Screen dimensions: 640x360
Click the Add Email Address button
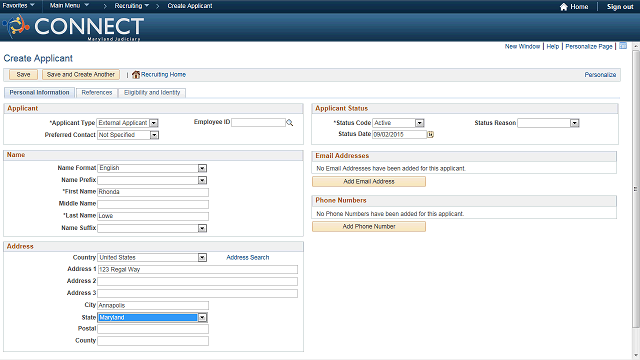(369, 181)
